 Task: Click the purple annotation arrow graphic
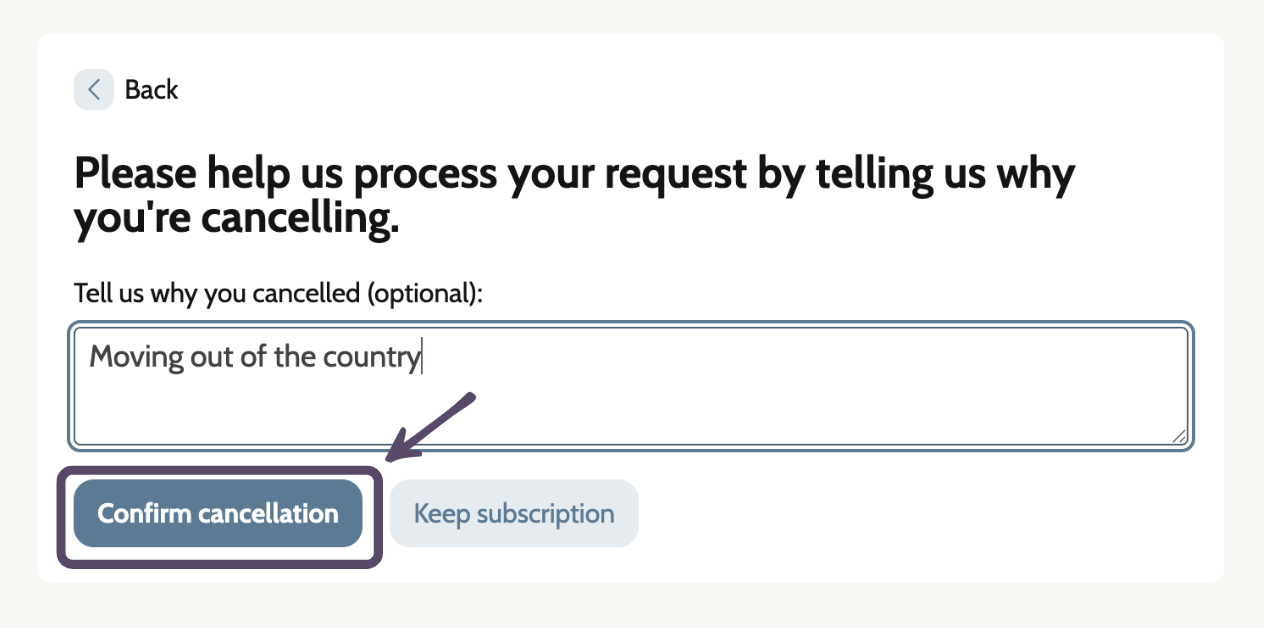coord(430,427)
